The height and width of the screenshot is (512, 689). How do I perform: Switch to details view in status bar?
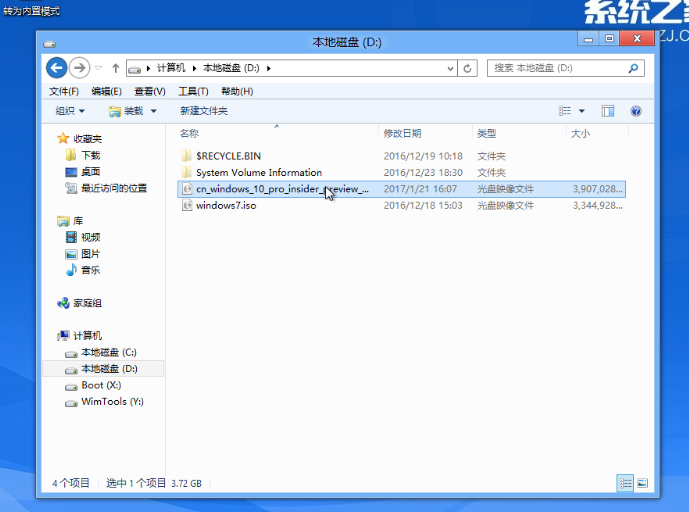pyautogui.click(x=625, y=483)
